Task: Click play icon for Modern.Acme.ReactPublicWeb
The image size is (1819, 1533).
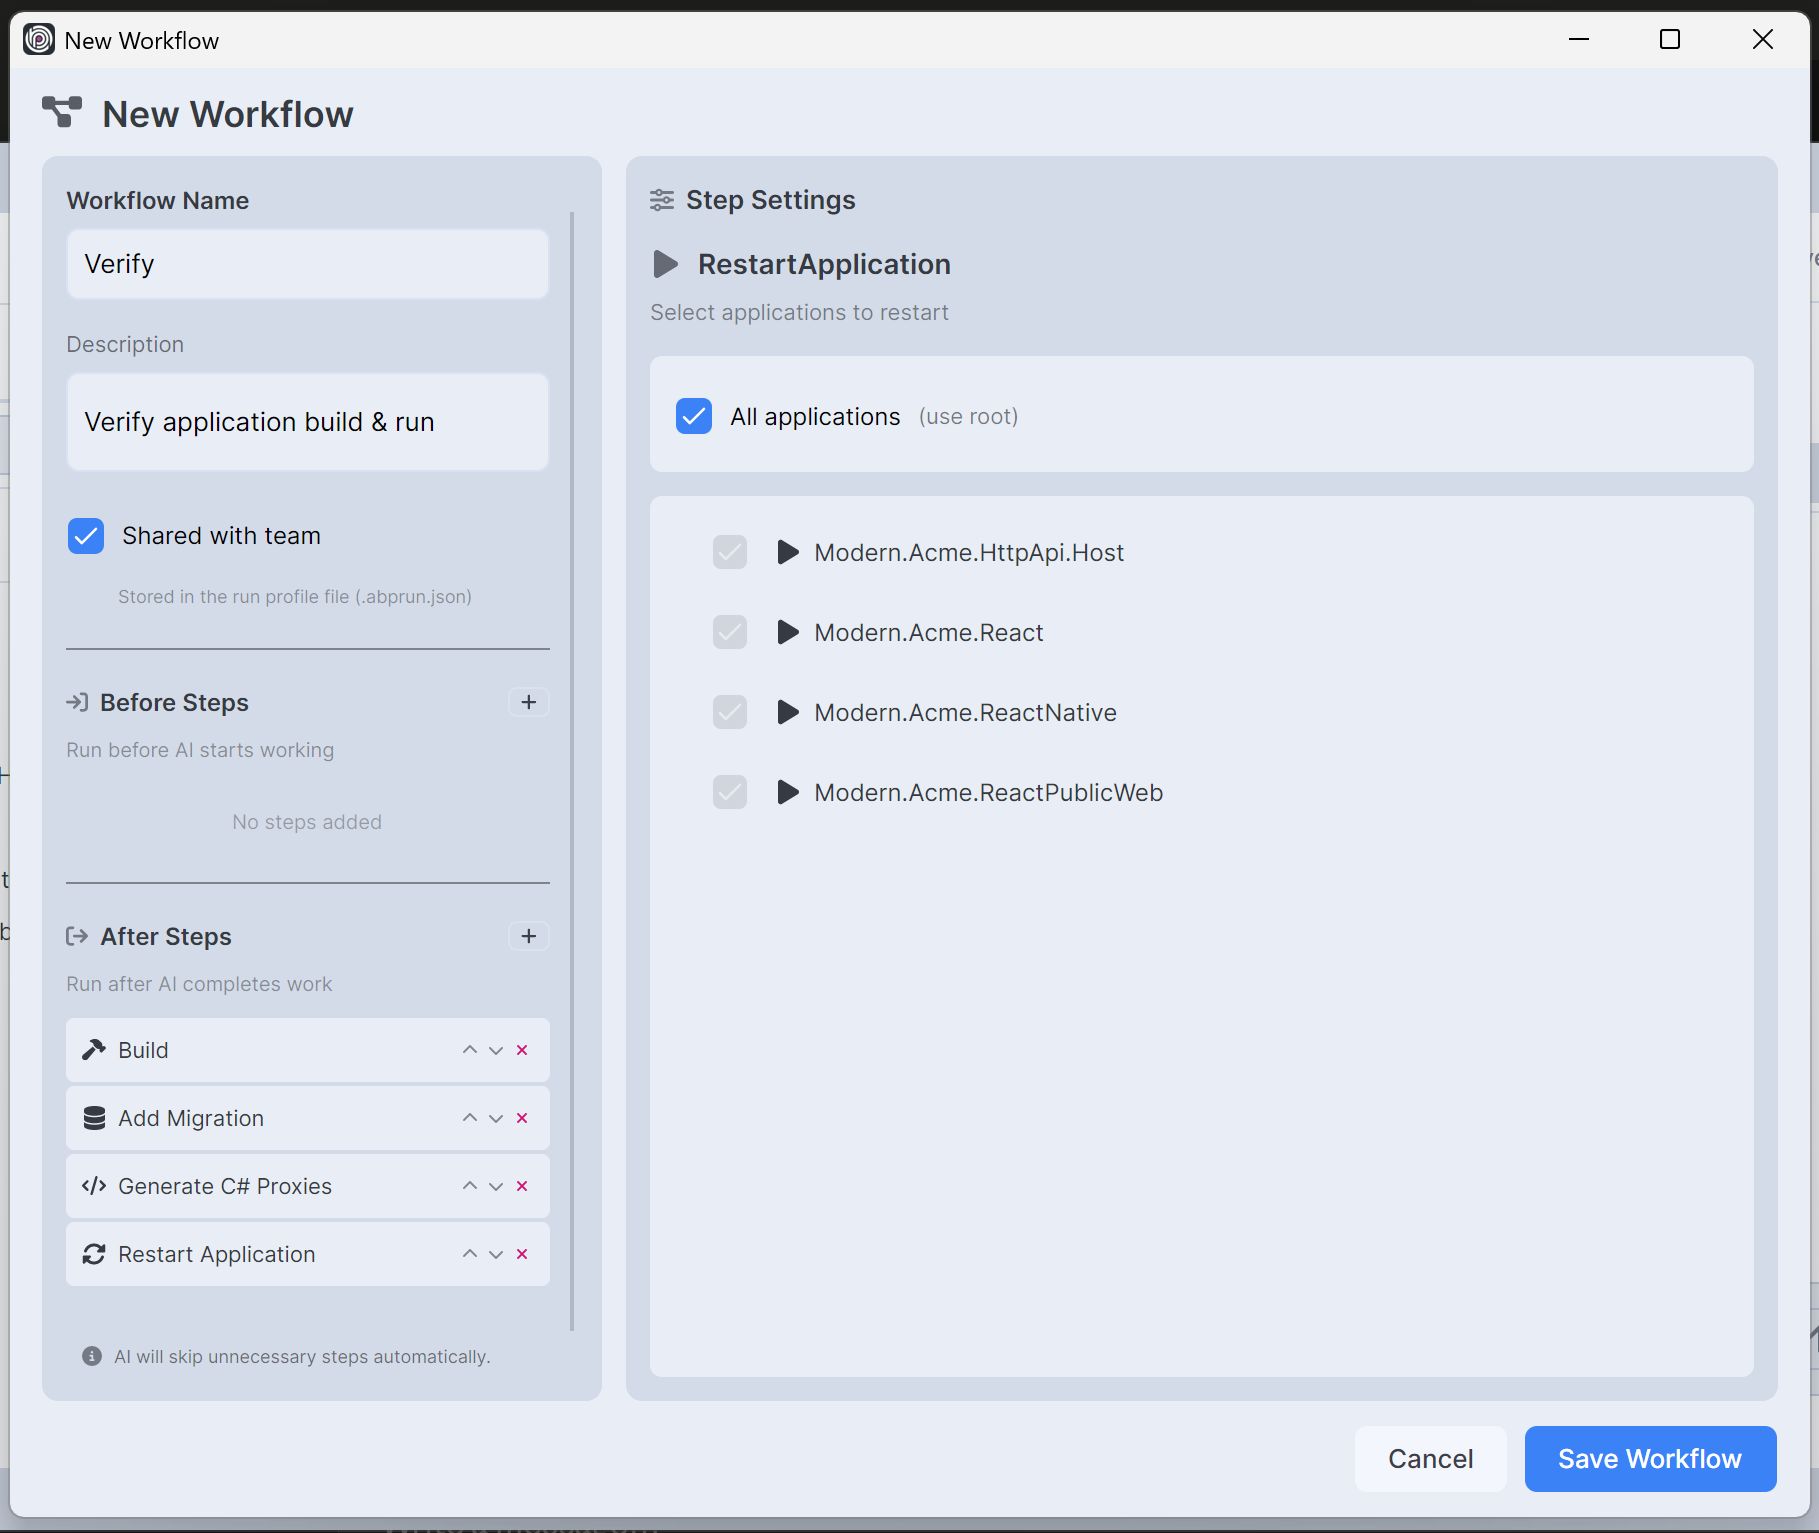Action: click(788, 792)
